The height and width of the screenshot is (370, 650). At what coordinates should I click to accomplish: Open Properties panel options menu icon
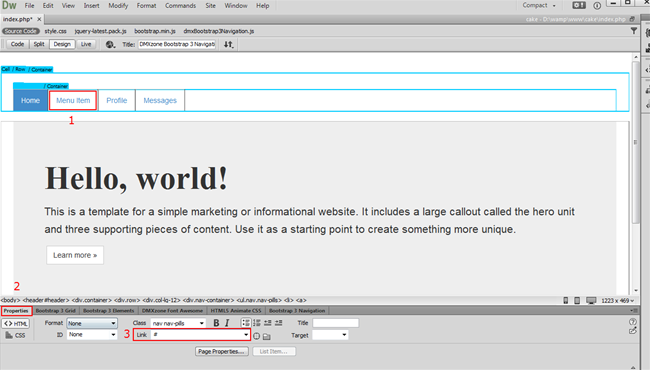point(634,310)
